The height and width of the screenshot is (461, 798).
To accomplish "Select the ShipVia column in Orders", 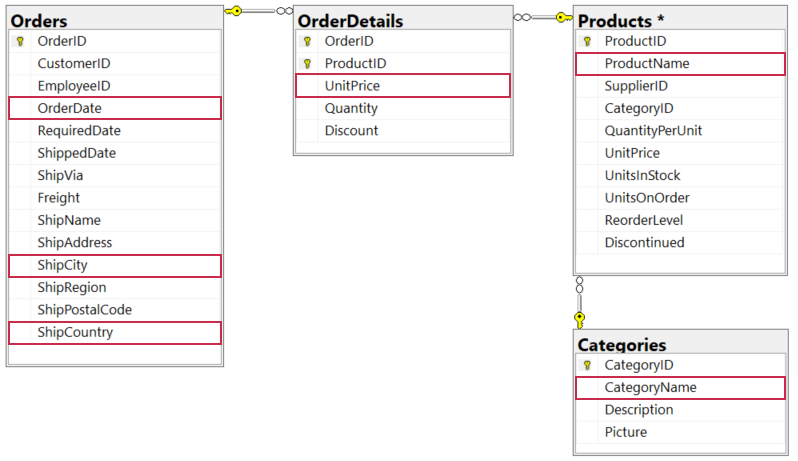I will (115, 176).
